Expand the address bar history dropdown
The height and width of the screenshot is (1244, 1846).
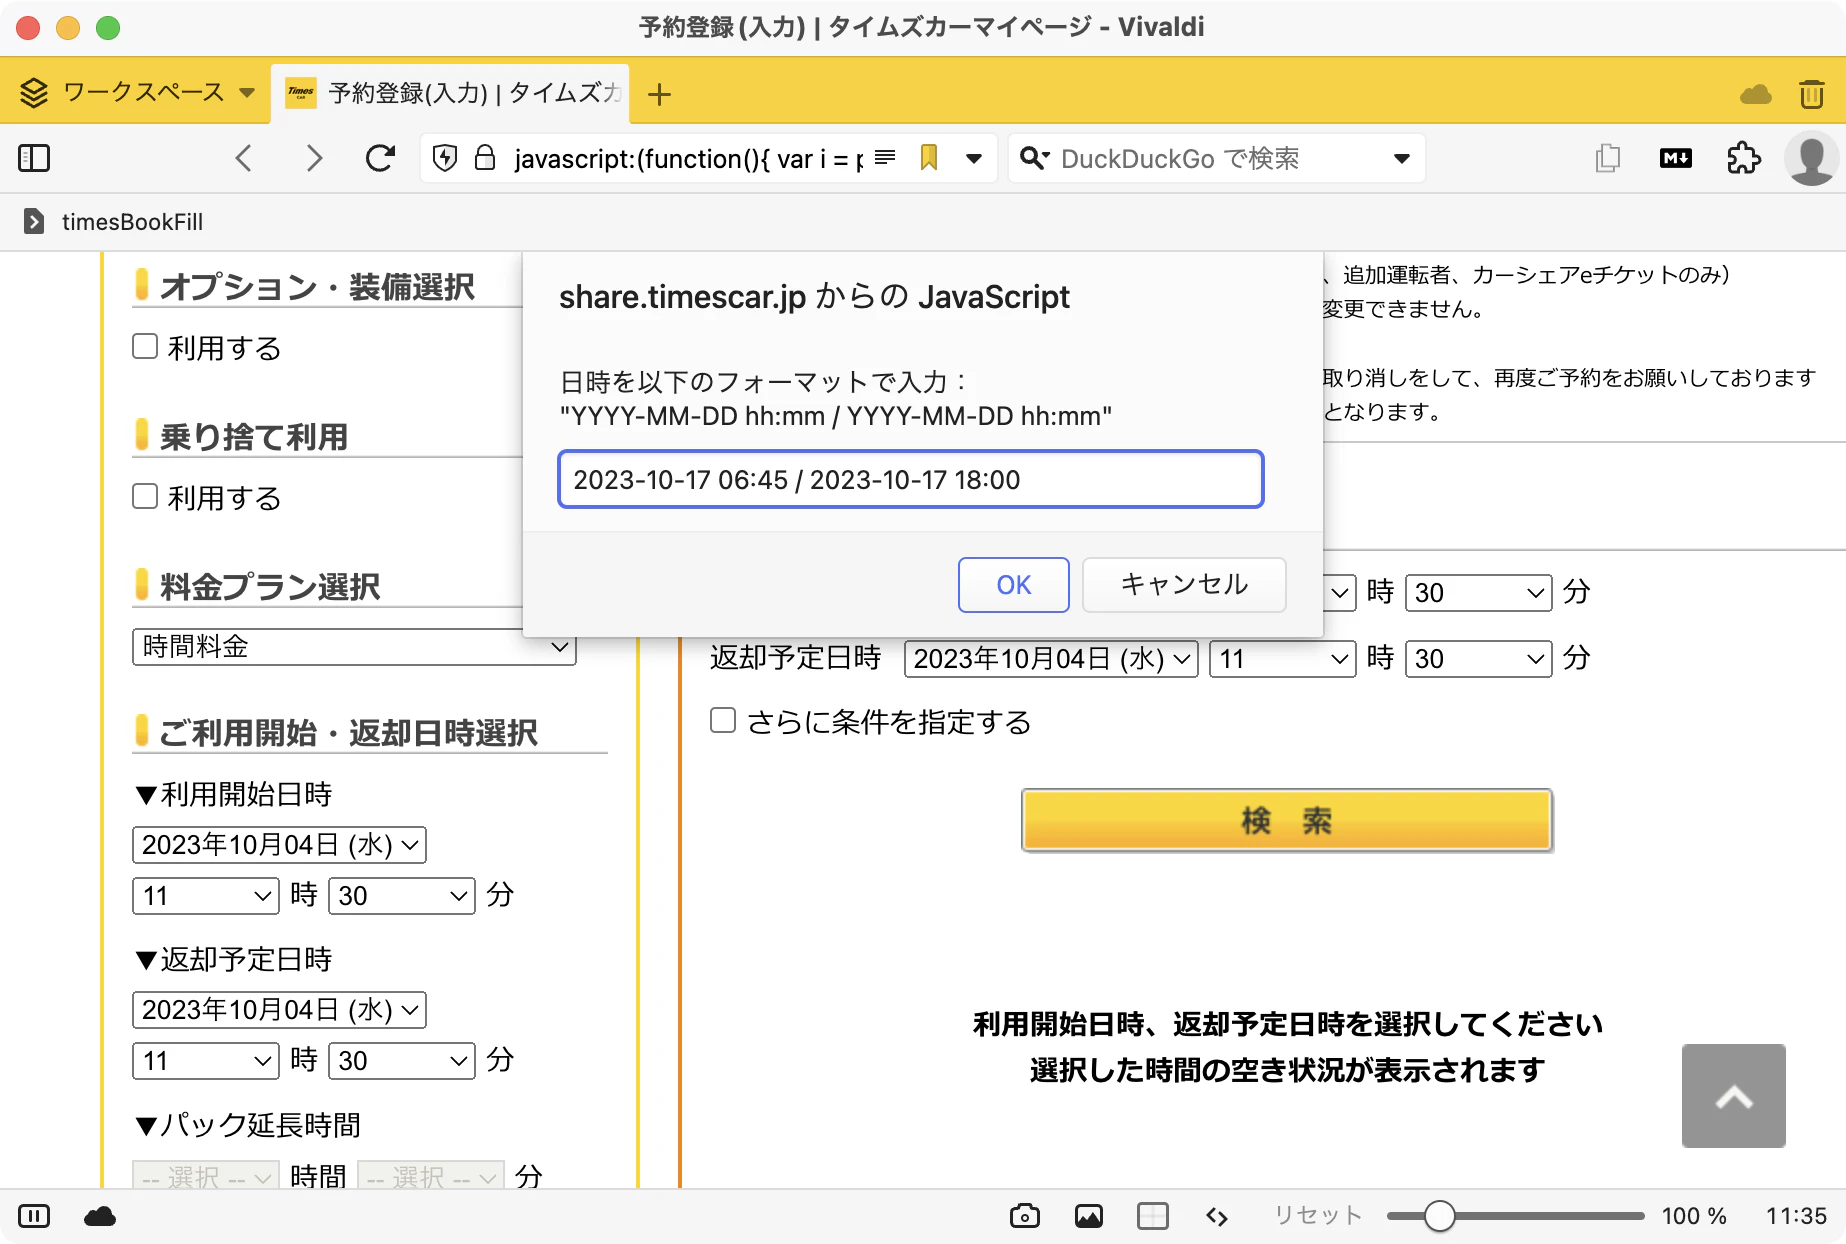point(974,158)
